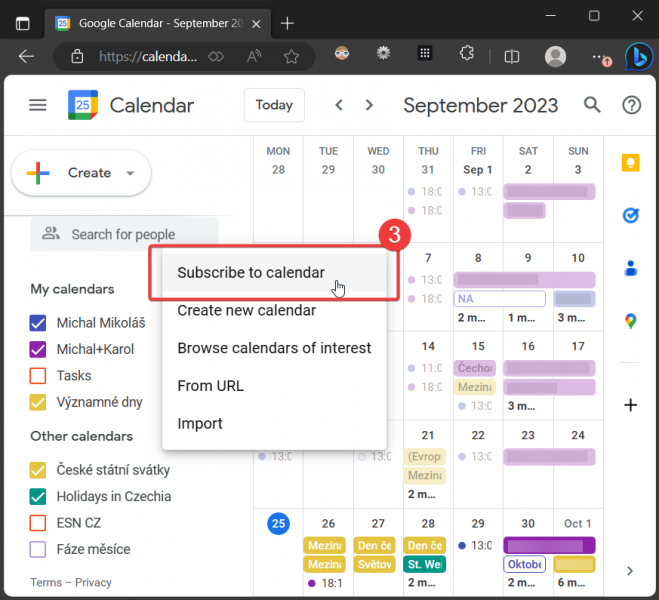
Task: Select Subscribe to calendar menu entry
Action: pos(251,273)
